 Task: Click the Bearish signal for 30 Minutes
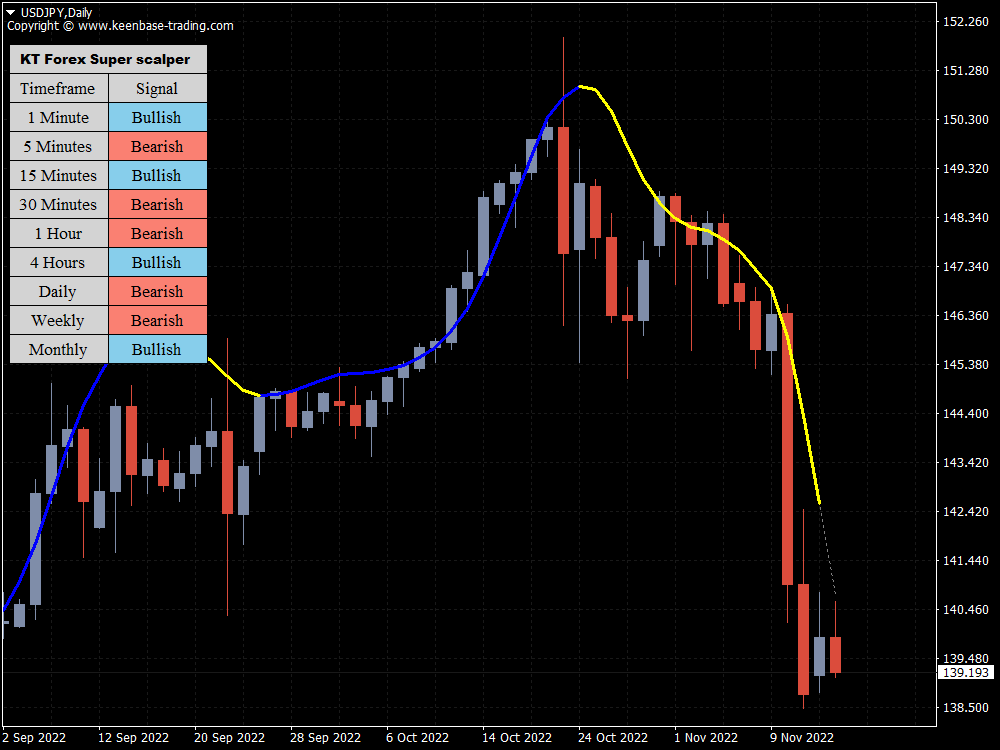(x=158, y=204)
